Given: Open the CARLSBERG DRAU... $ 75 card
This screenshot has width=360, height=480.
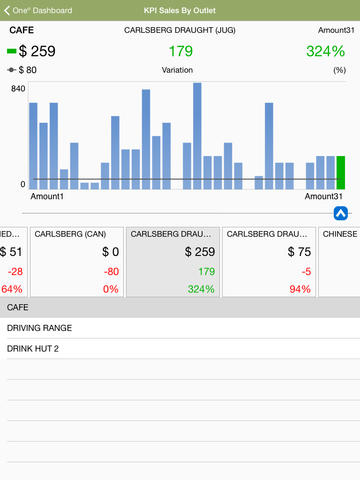Looking at the screenshot, I should [269, 262].
